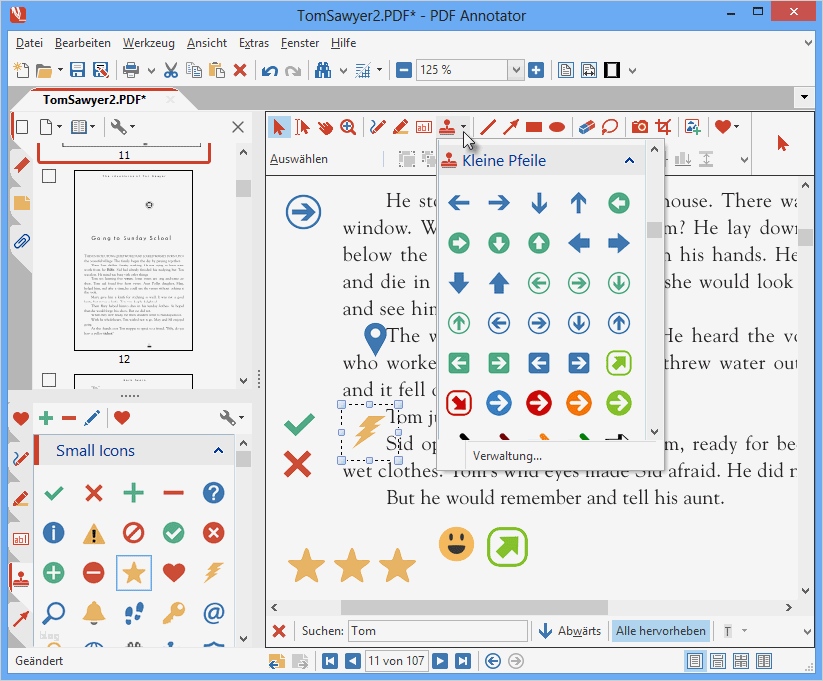The width and height of the screenshot is (823, 681).
Task: Go to first page button
Action: point(330,661)
